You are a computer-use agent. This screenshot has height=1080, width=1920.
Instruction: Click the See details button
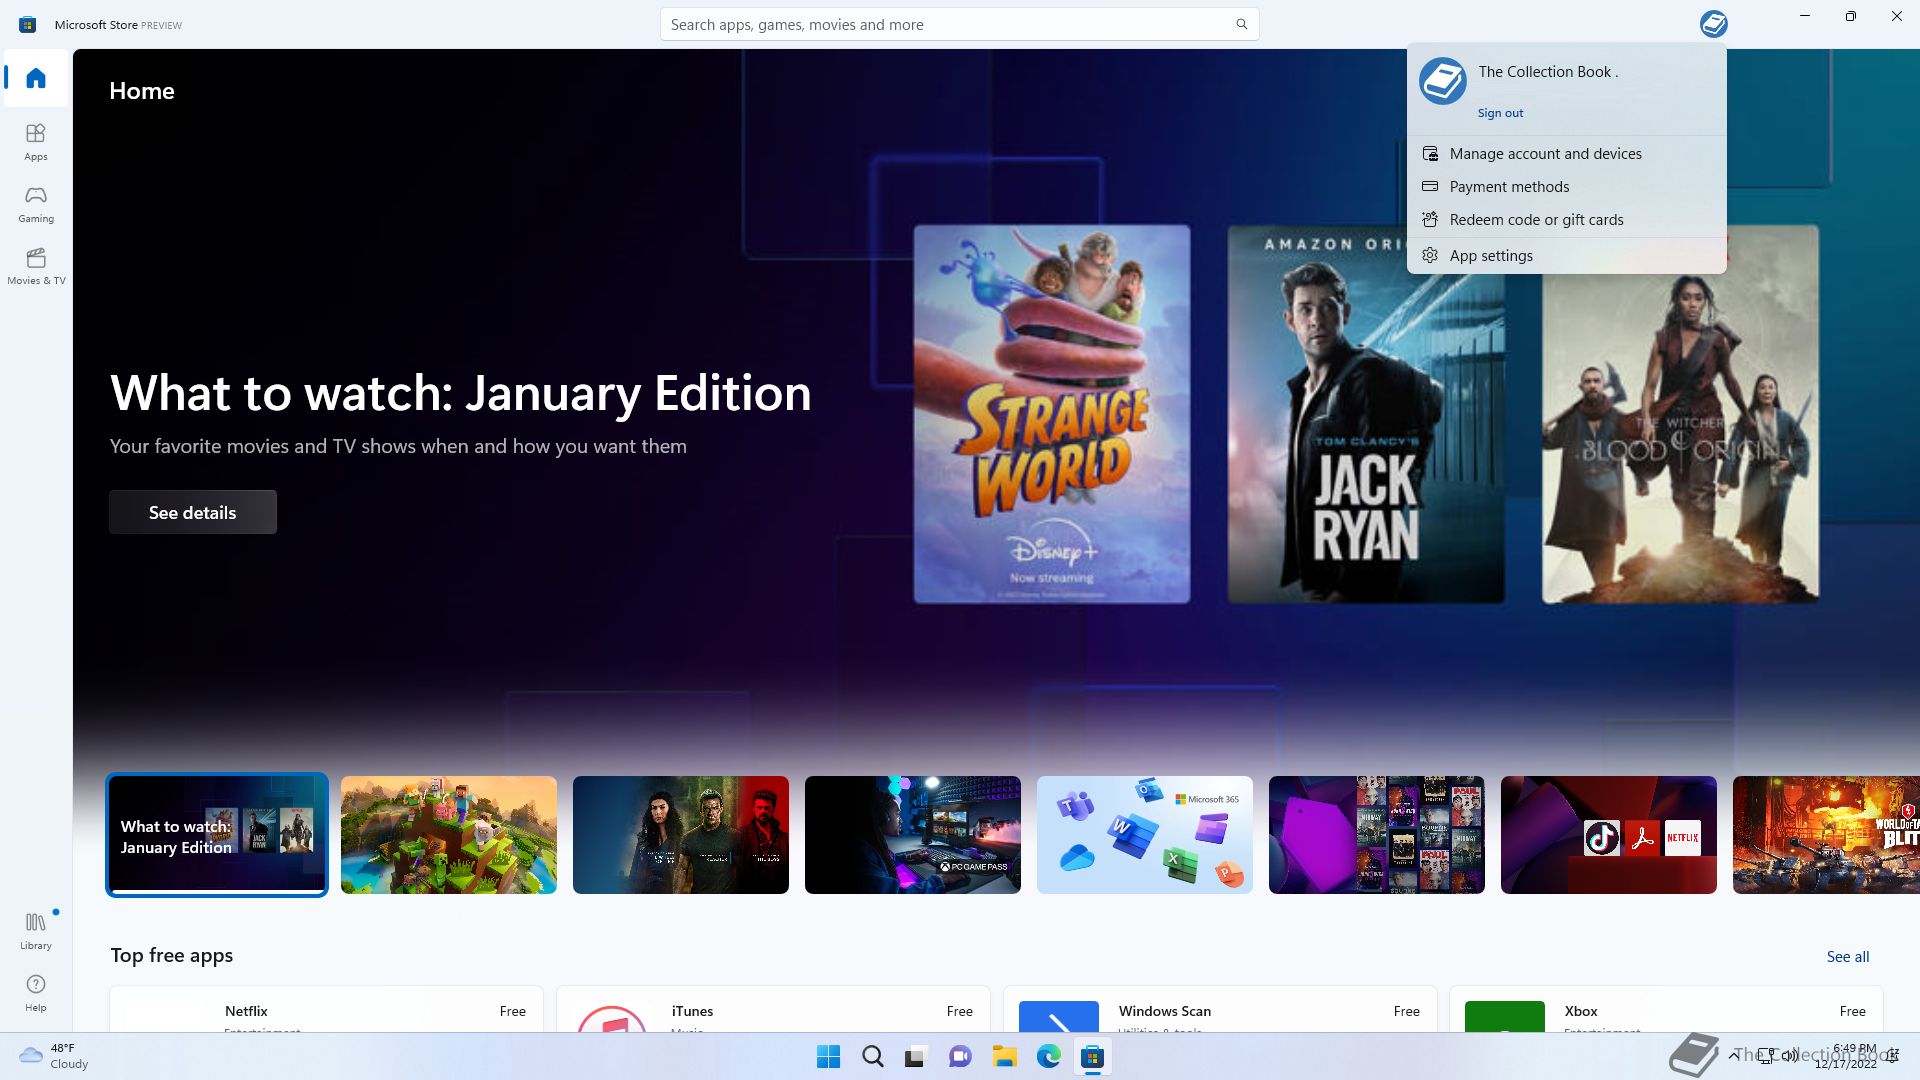point(193,512)
